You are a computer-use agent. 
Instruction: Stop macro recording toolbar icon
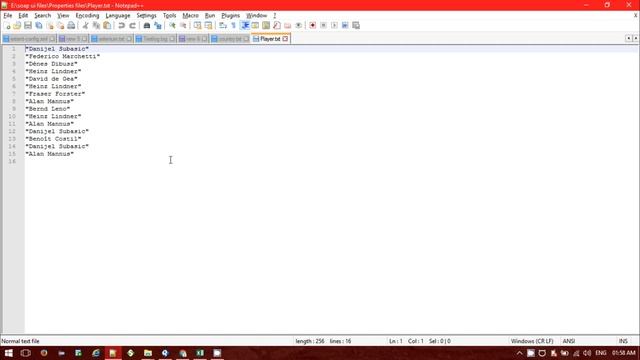(x=323, y=25)
